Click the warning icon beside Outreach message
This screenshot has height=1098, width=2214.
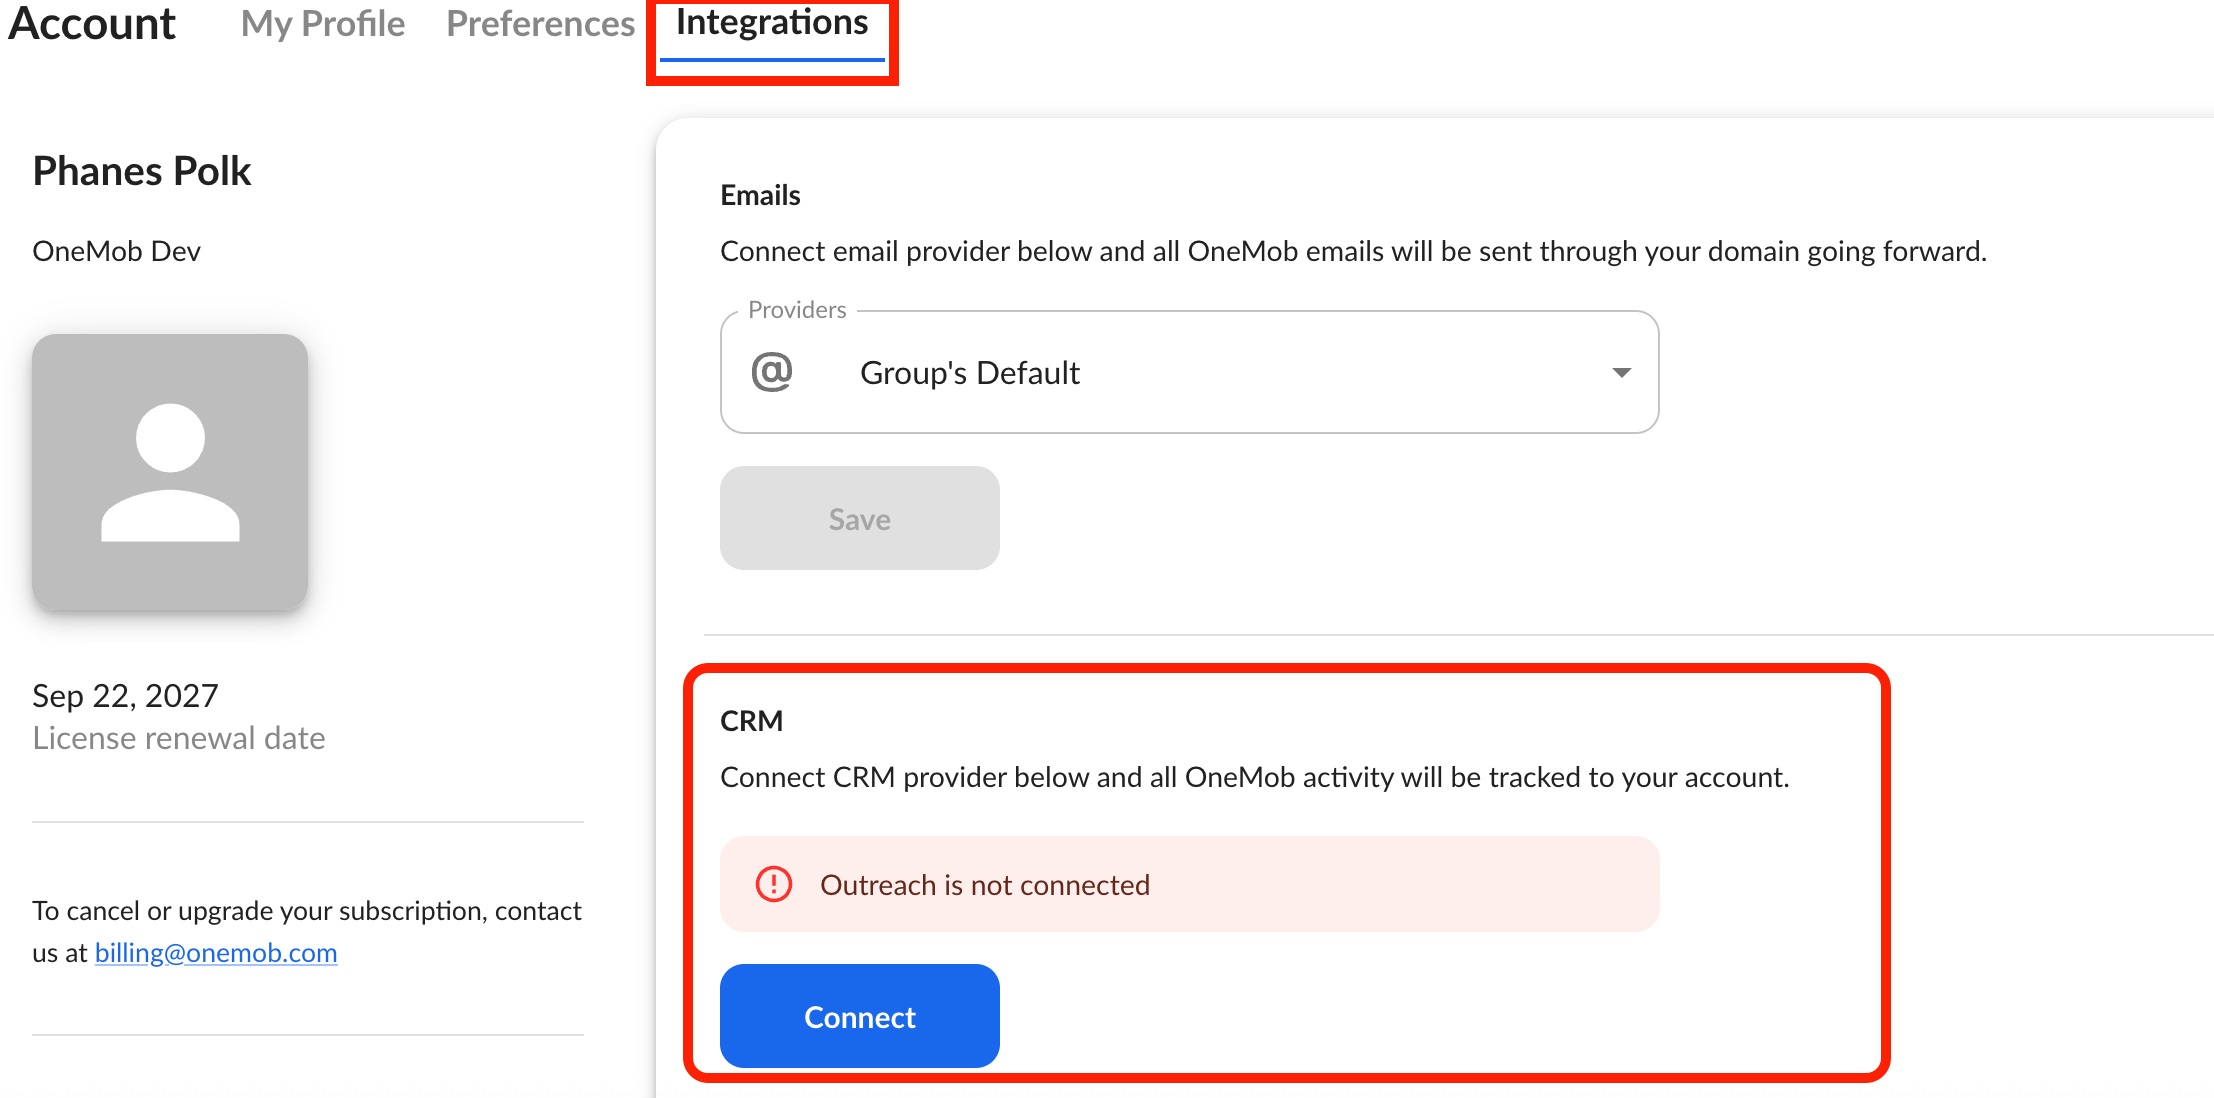point(773,884)
